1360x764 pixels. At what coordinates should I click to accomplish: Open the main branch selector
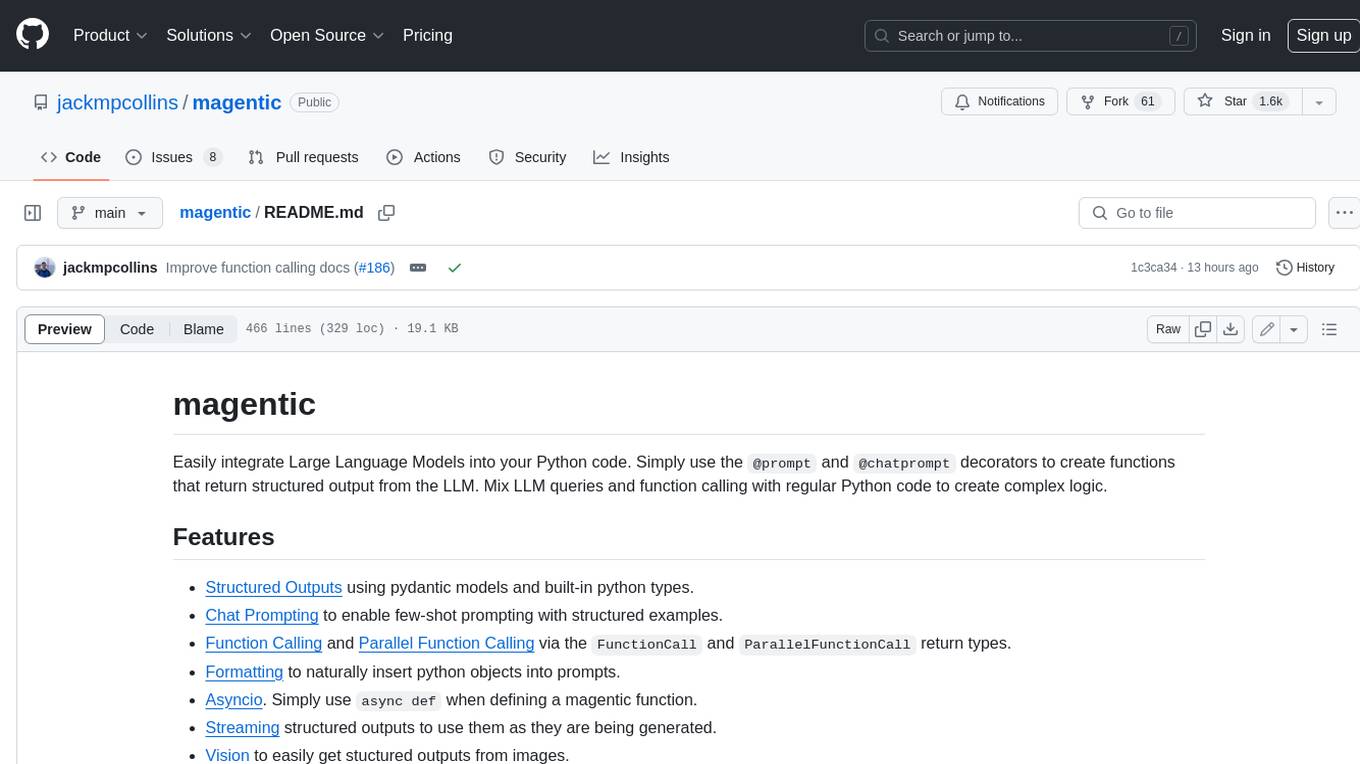pos(109,213)
